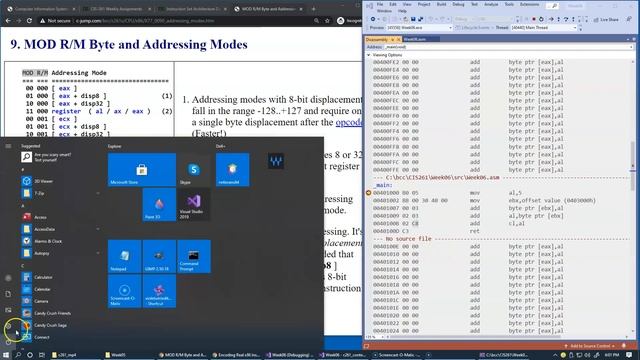Open Access from Start app list

coord(59,217)
